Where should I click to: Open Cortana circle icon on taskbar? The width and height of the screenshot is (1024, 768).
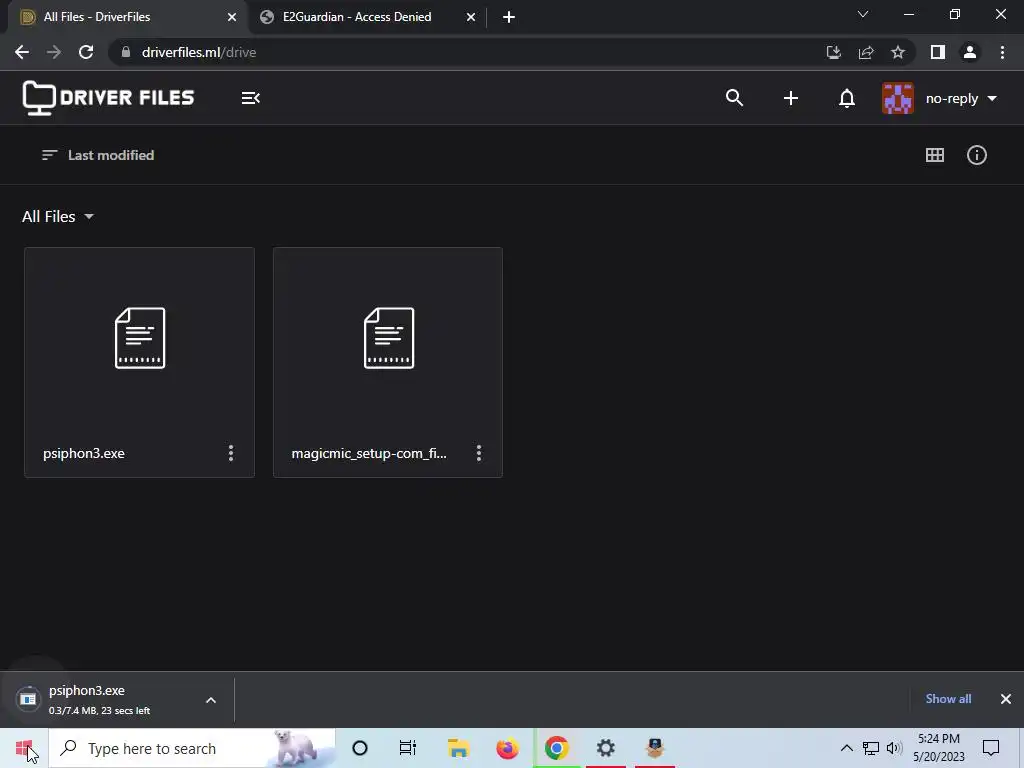[x=360, y=748]
